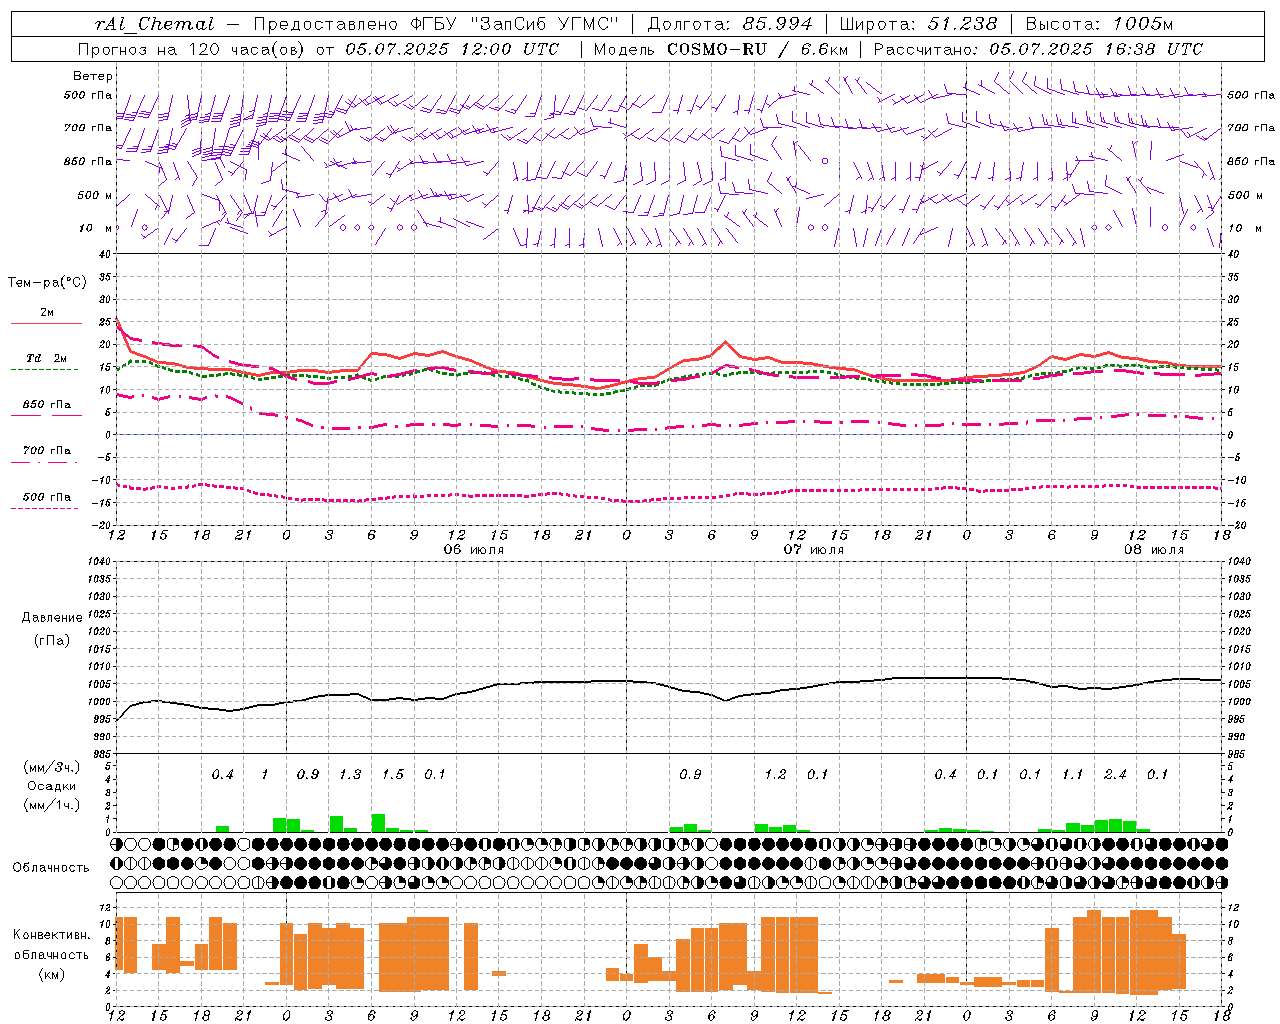Click the "Облачность" cloud cover label

click(50, 868)
